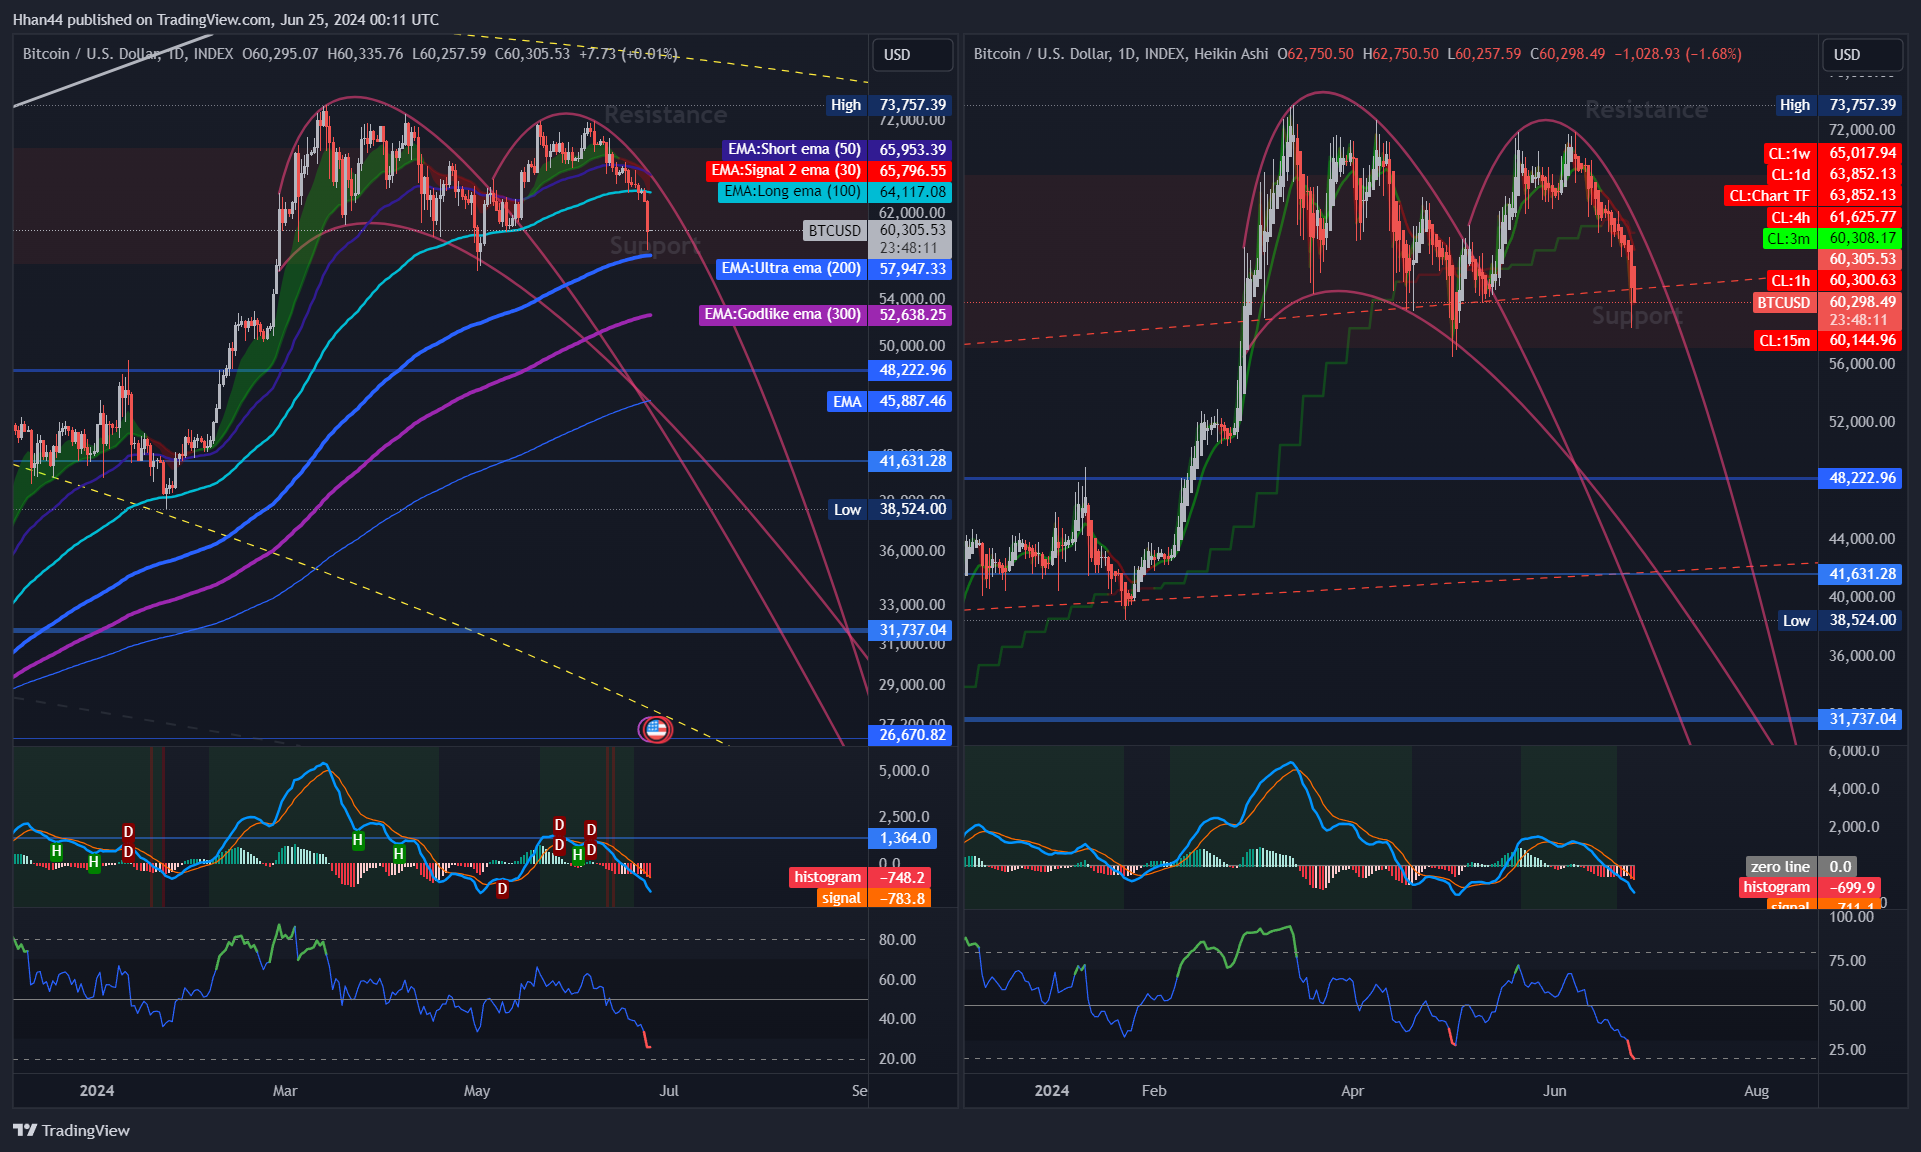Image resolution: width=1921 pixels, height=1152 pixels.
Task: Click the TradingView logo at bottom left
Action: [x=71, y=1130]
